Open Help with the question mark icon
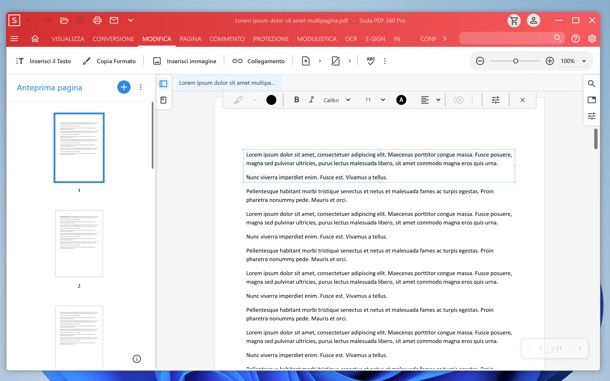Viewport: 610px width, 381px height. click(x=575, y=39)
